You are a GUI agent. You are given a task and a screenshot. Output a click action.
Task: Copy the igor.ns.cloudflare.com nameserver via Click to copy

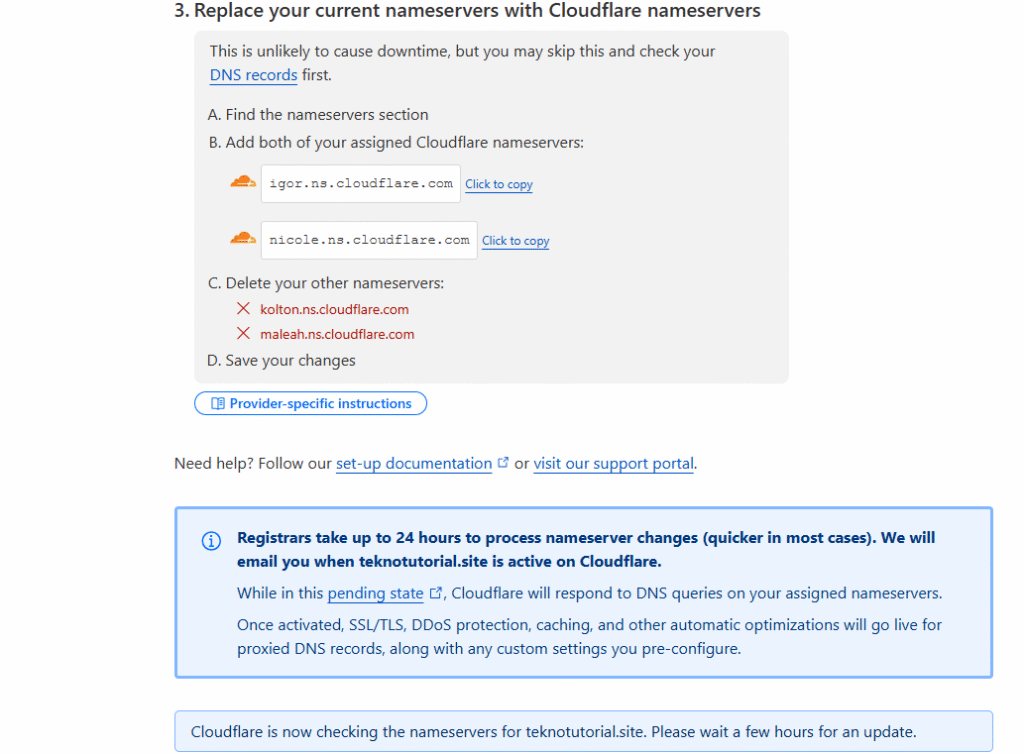pos(499,184)
